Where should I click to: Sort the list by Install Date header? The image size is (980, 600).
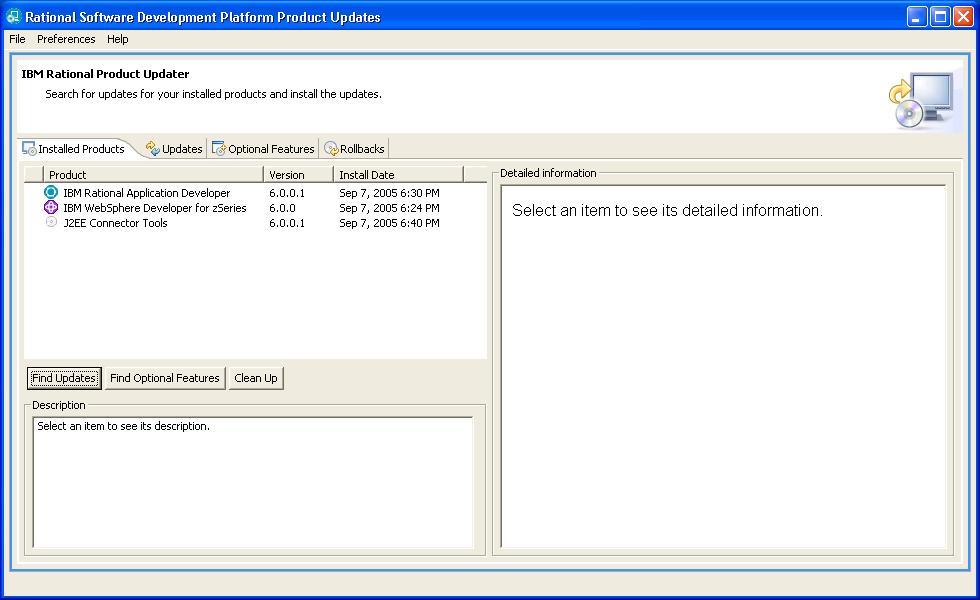tap(397, 175)
